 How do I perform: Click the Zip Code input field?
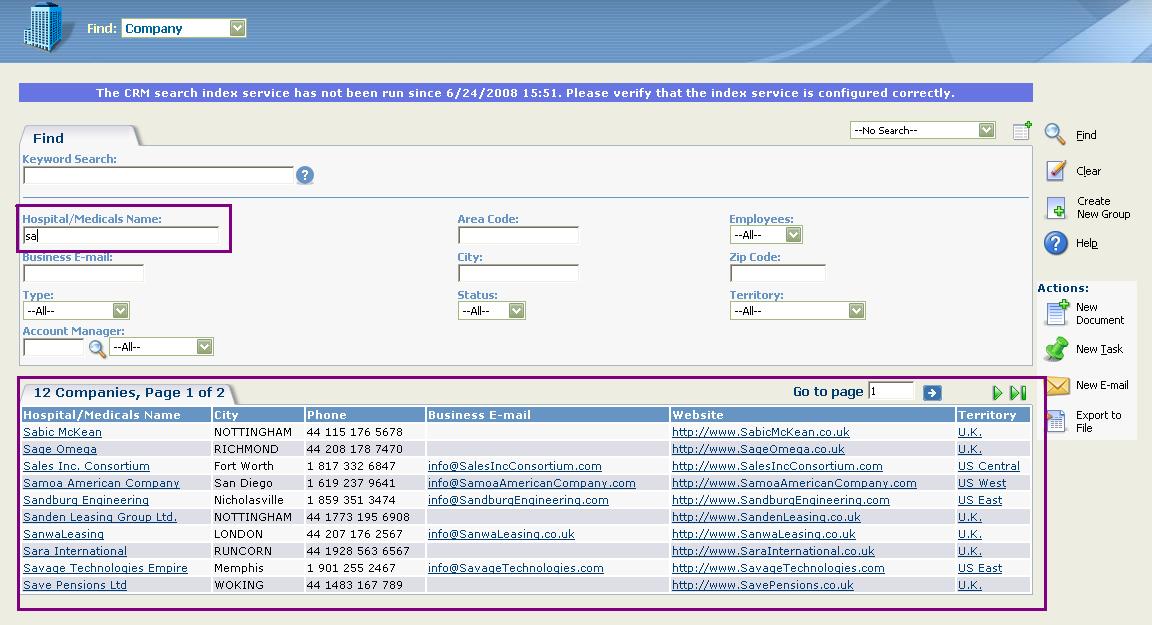tap(777, 273)
